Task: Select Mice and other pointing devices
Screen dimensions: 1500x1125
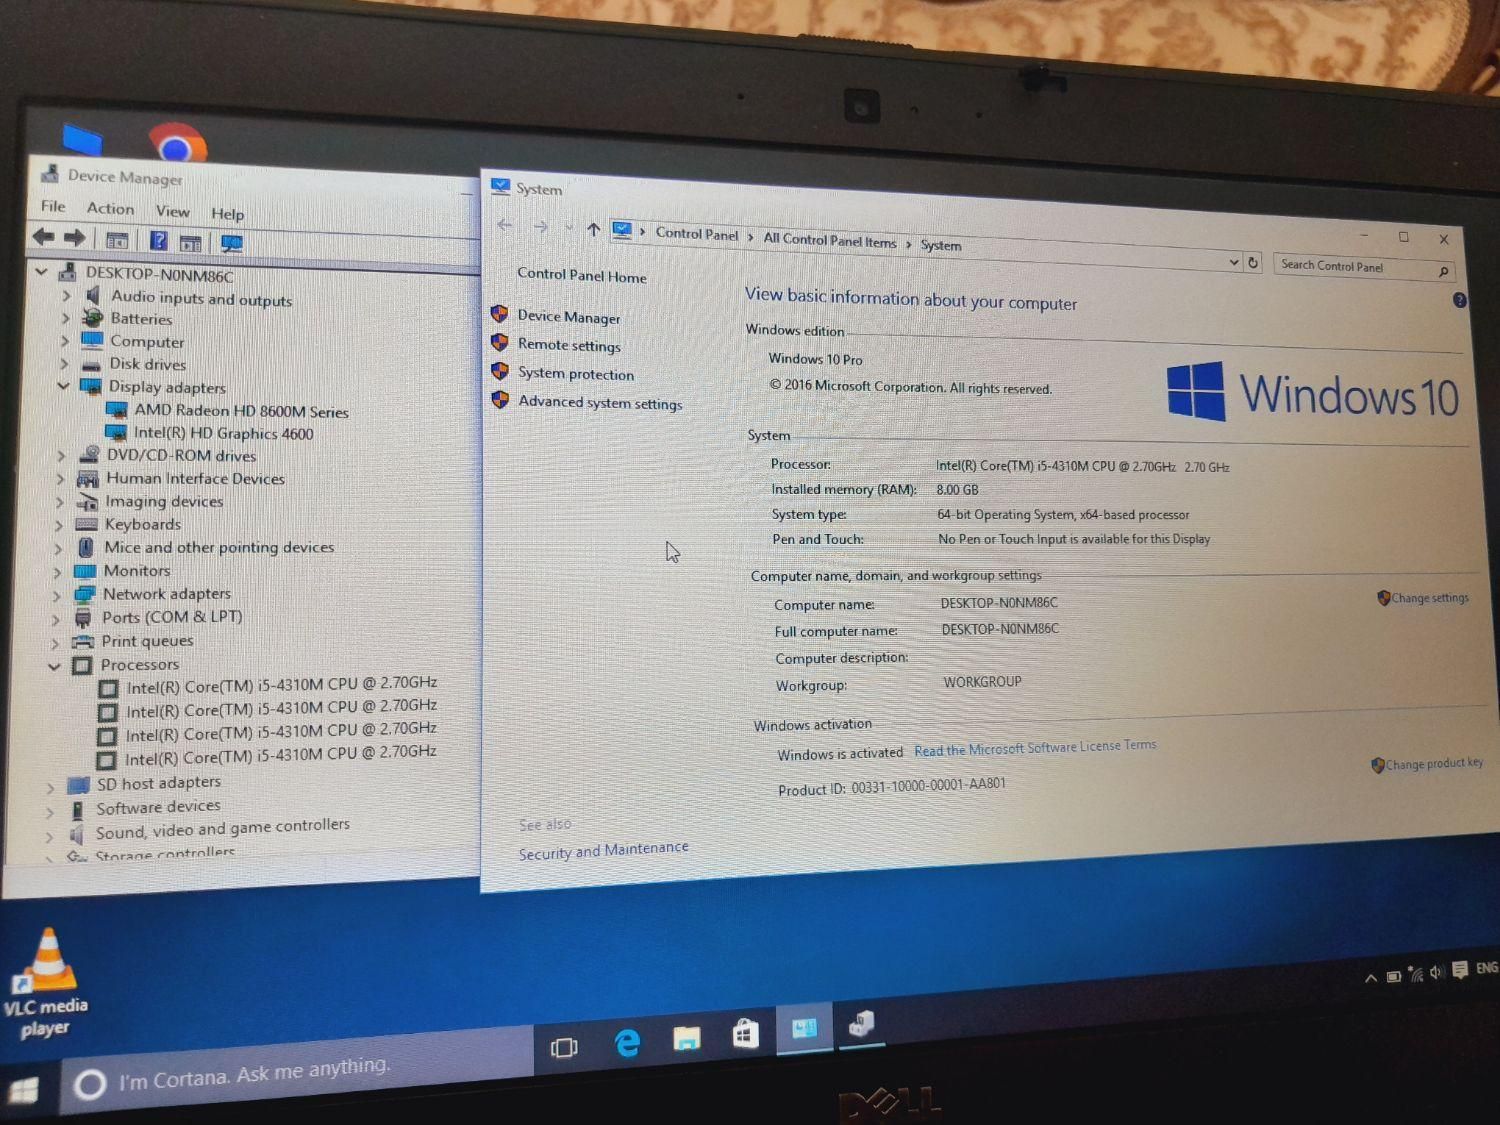Action: (x=219, y=547)
